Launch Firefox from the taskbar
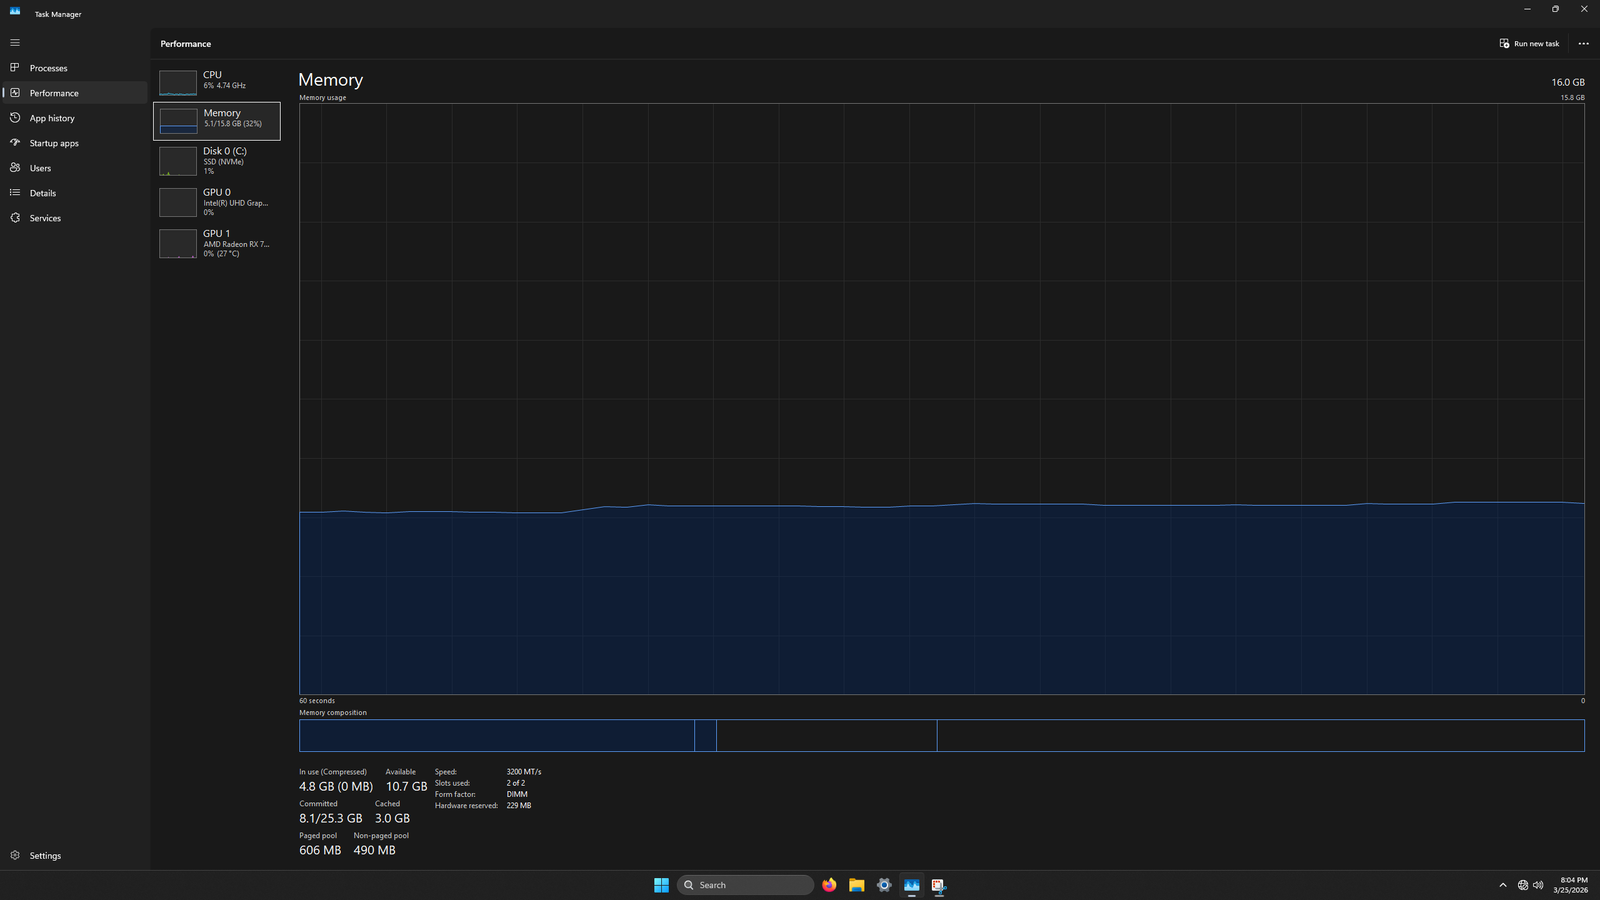Image resolution: width=1600 pixels, height=900 pixels. point(829,885)
